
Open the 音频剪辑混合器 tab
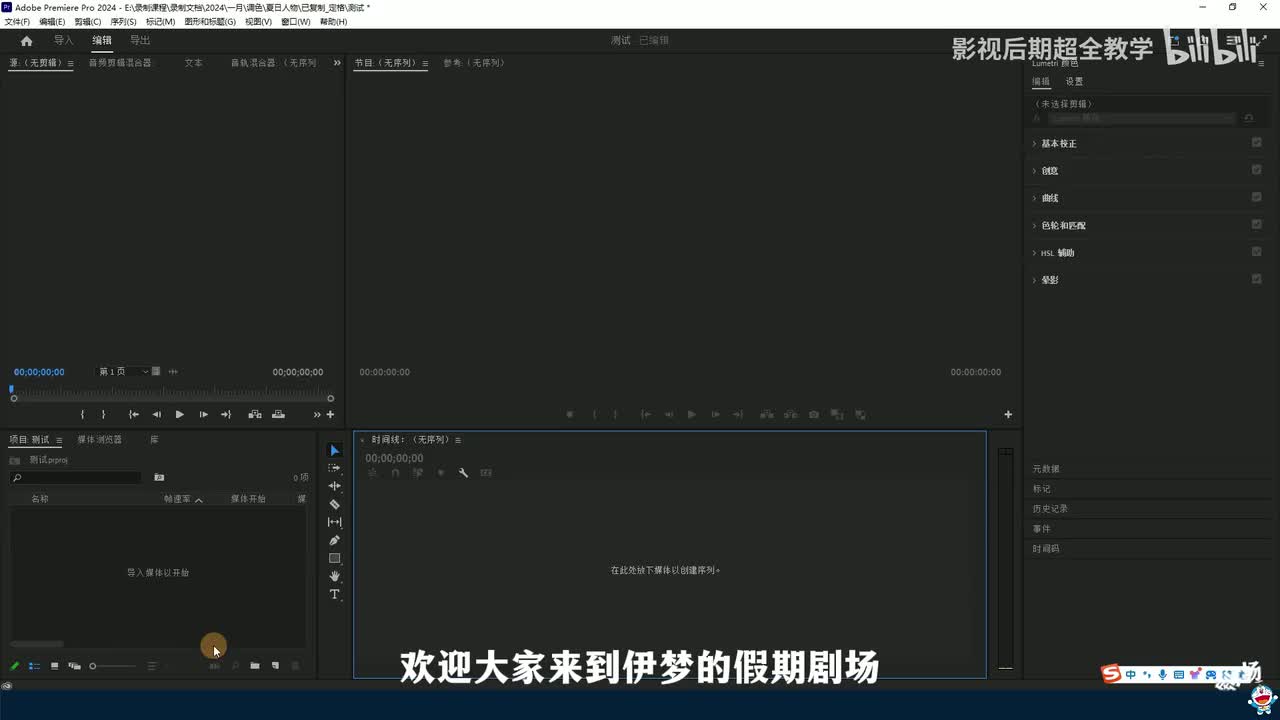pos(120,63)
